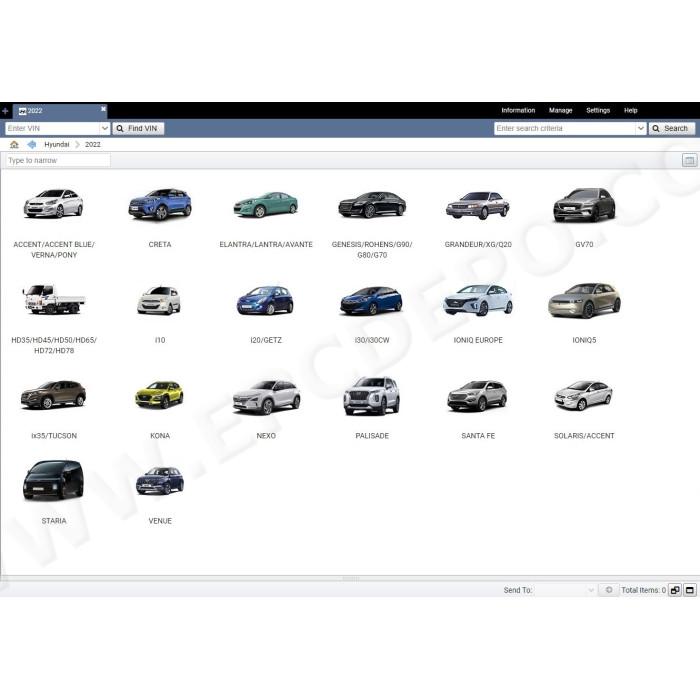Click the Type to narrow filter box
This screenshot has height=700, width=700.
coord(58,160)
